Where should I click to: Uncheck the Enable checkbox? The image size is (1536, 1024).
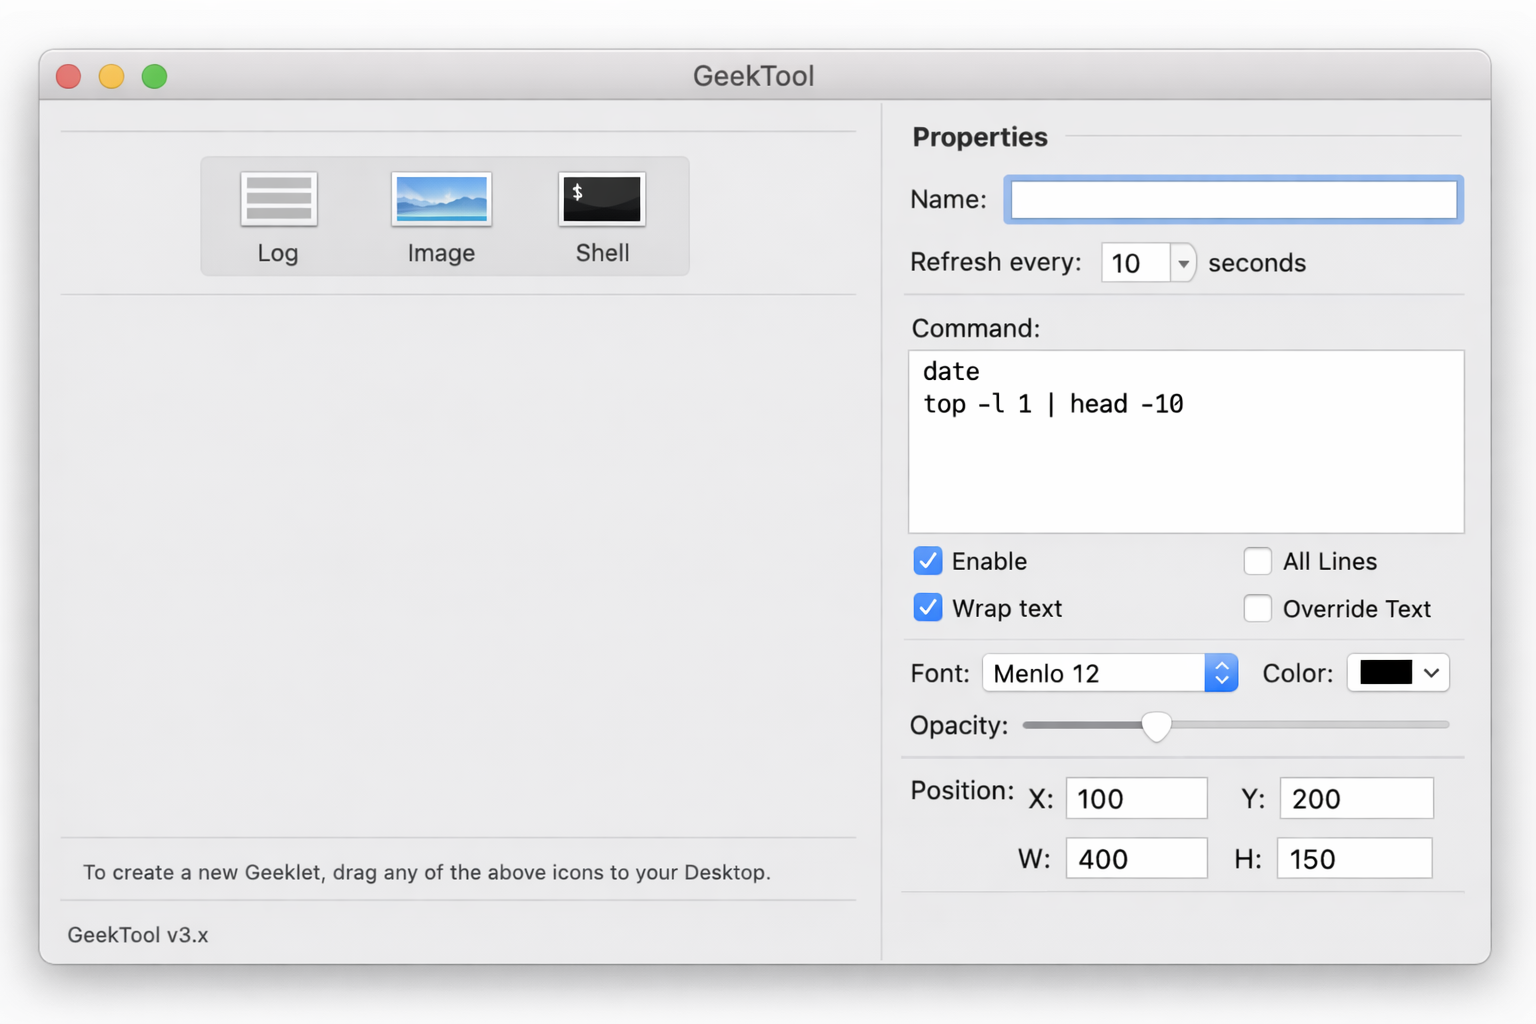(x=928, y=561)
